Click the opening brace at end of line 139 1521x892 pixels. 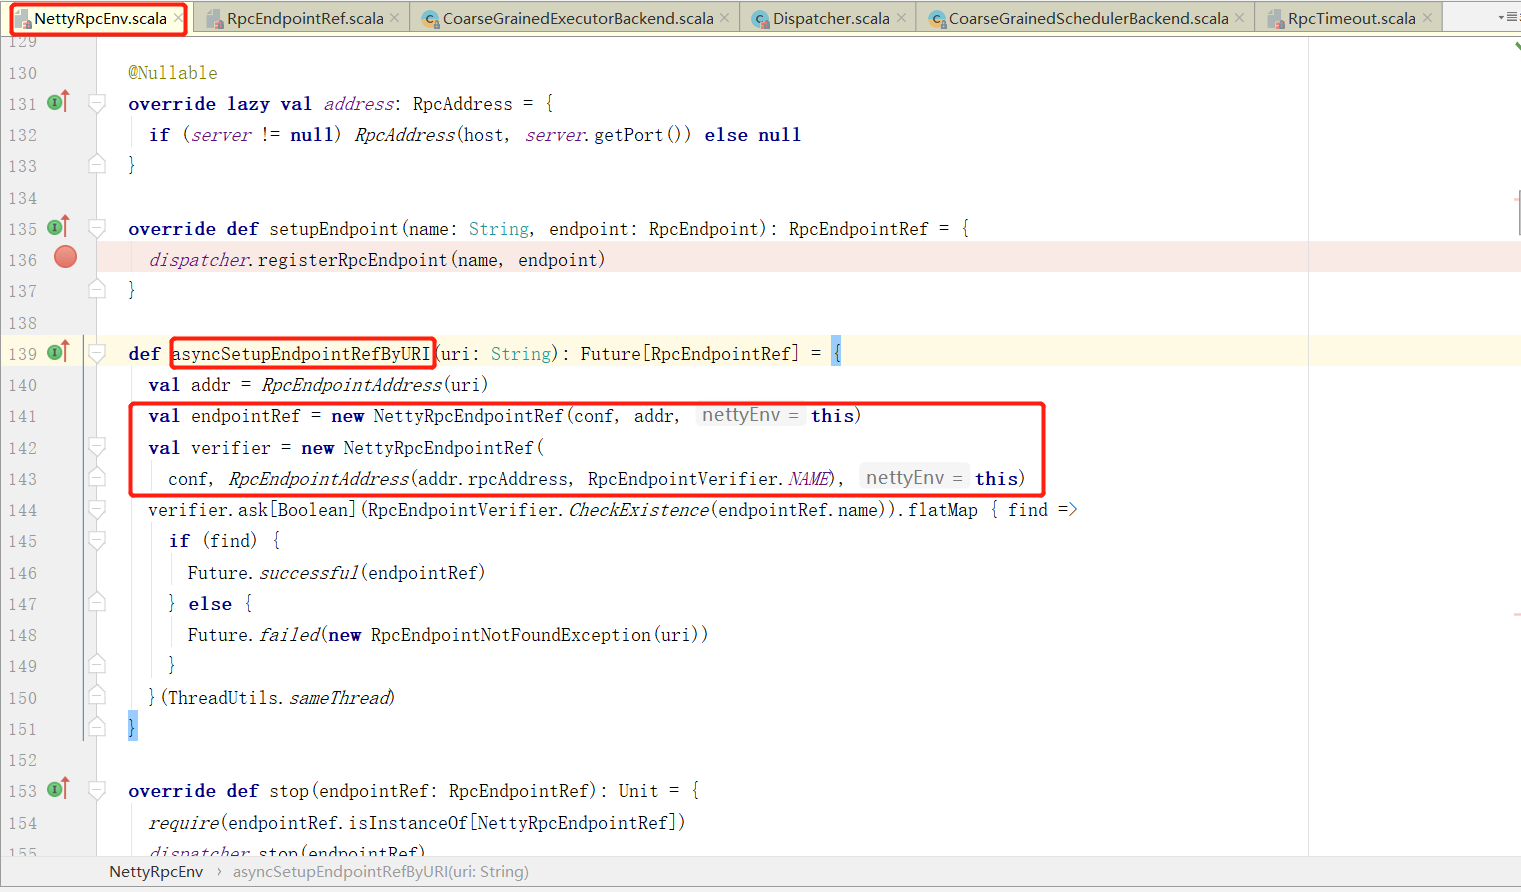836,353
